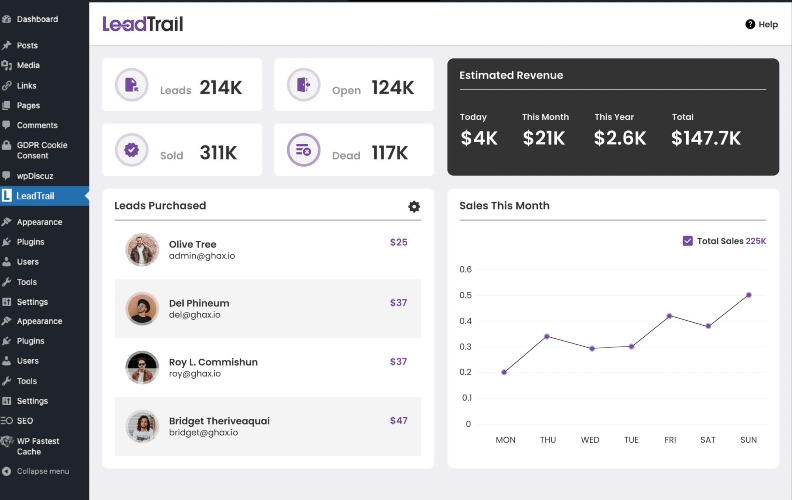
Task: Click the 311K Sold count
Action: (218, 153)
